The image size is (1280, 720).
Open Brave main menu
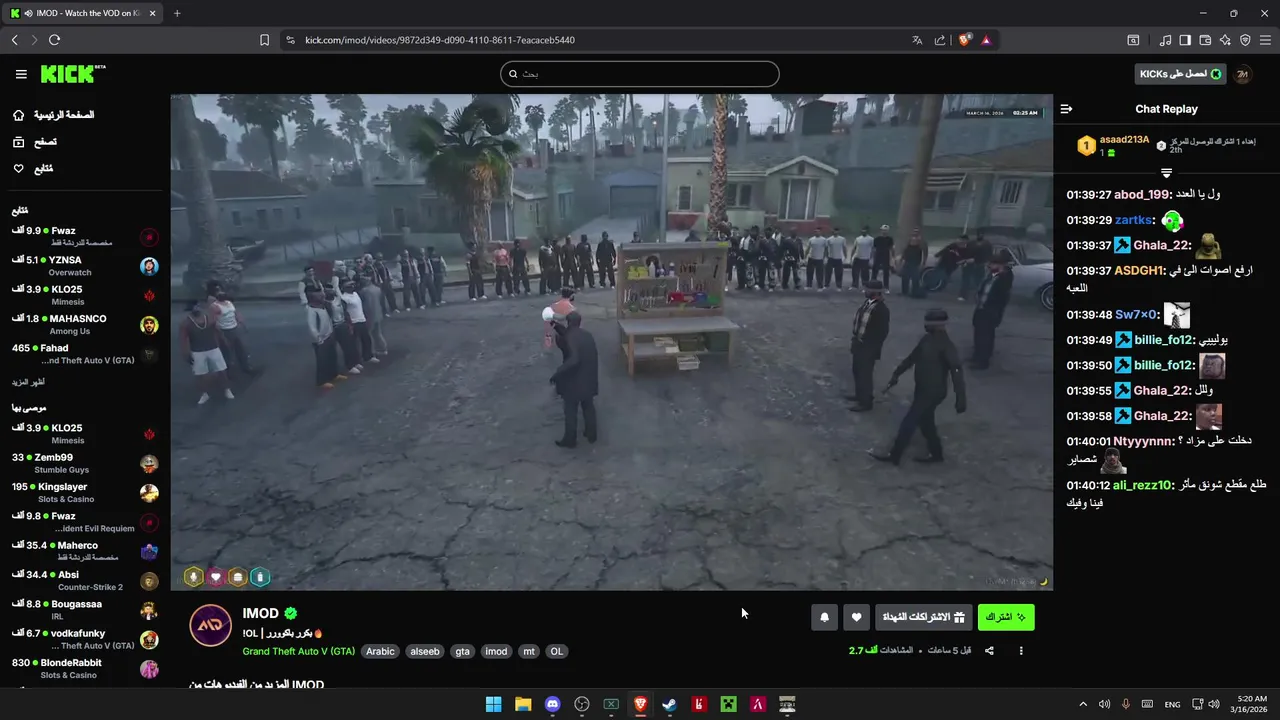[1265, 40]
